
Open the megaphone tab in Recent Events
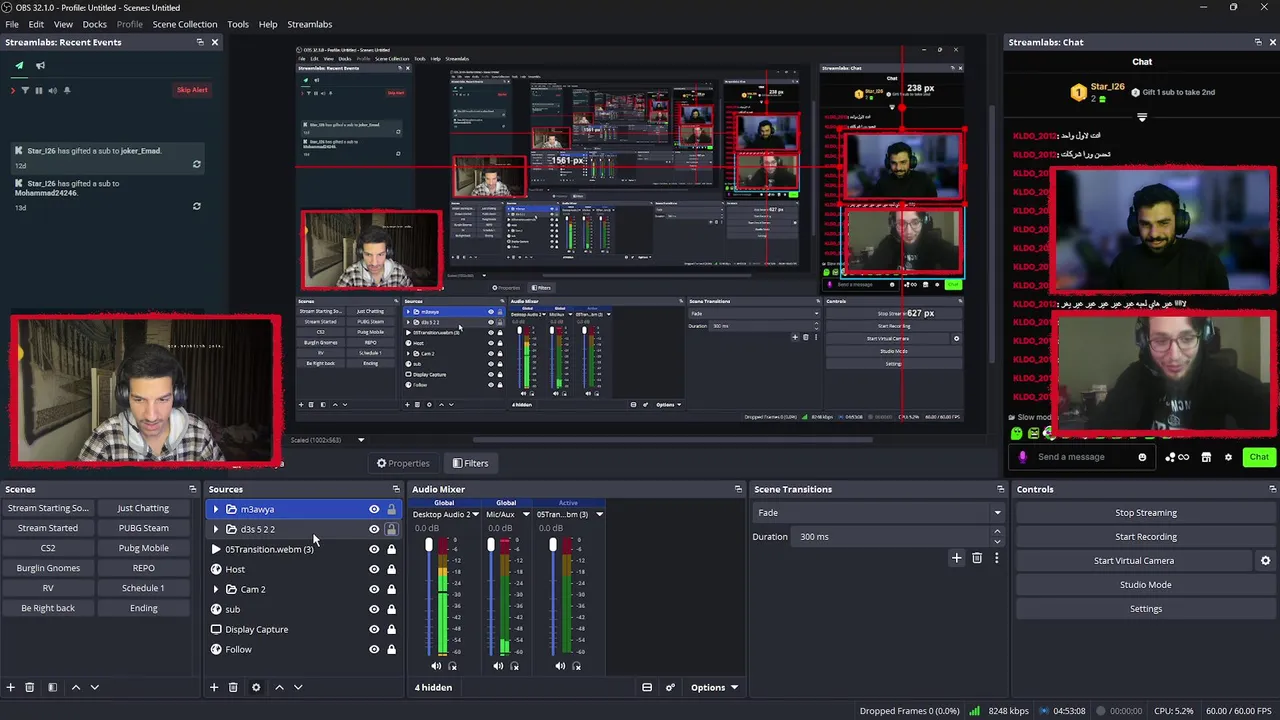pyautogui.click(x=41, y=66)
